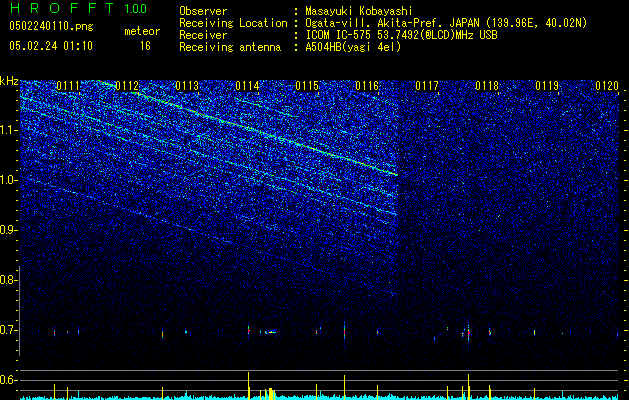Click the 0120 time marker
Viewport: 629px width, 400px height.
607,86
